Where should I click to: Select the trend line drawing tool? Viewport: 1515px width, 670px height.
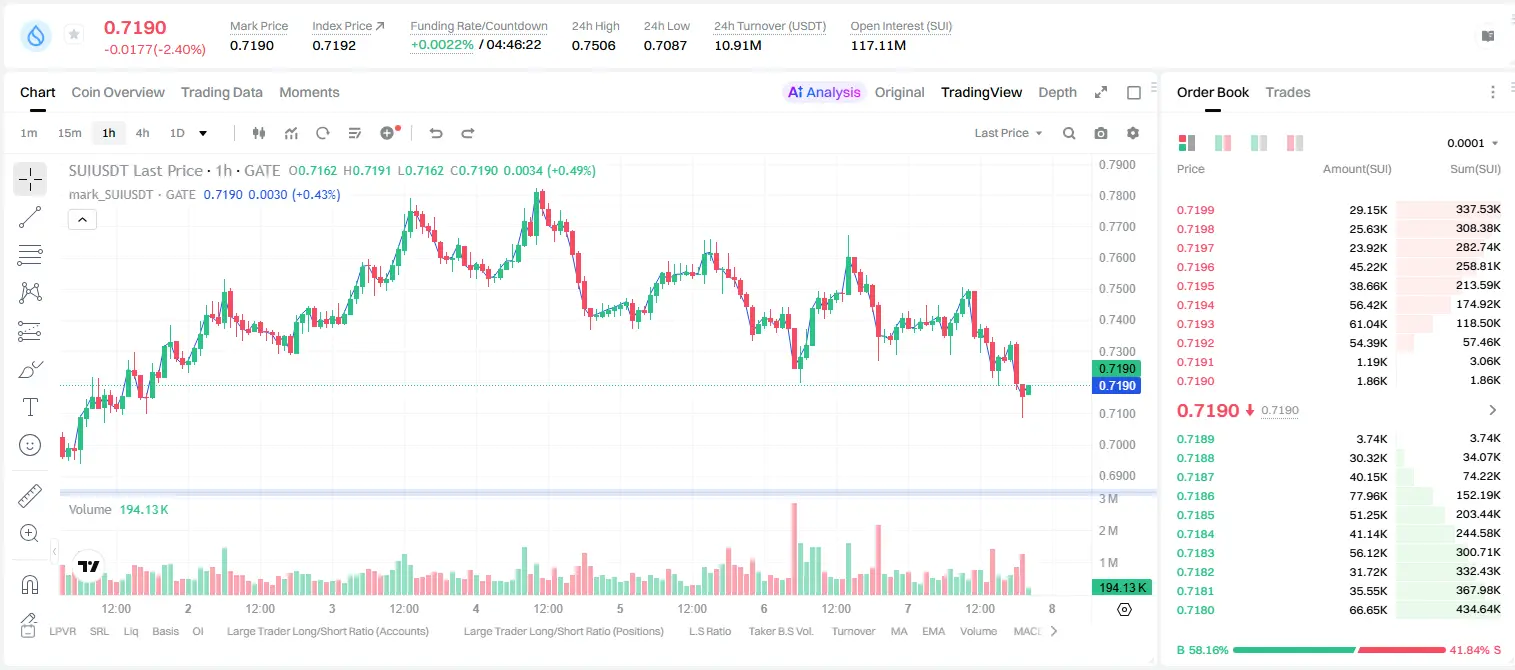(x=30, y=217)
